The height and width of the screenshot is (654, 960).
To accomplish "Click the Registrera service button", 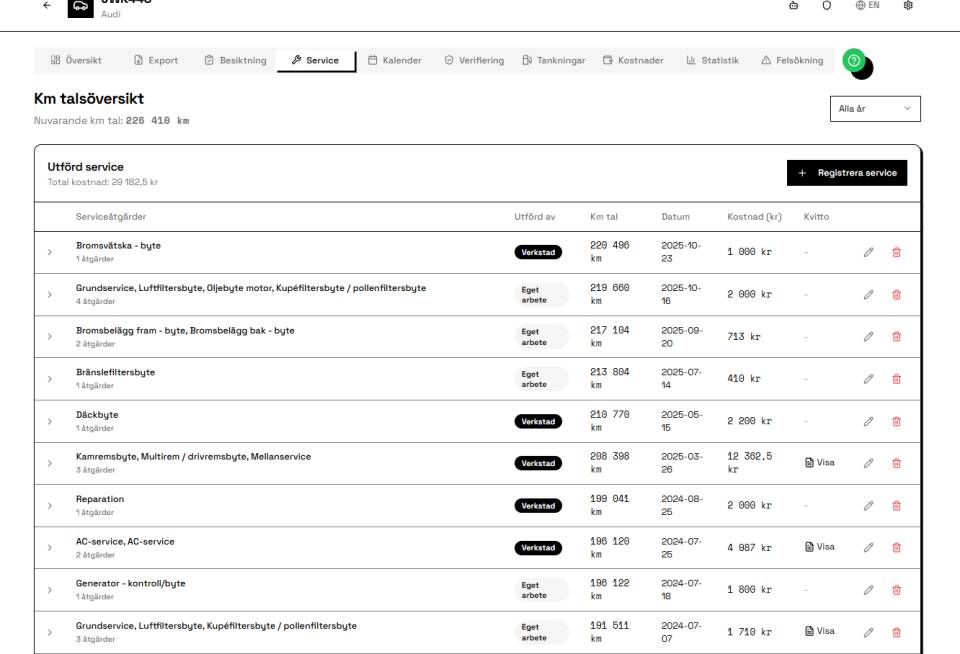I will coord(847,173).
